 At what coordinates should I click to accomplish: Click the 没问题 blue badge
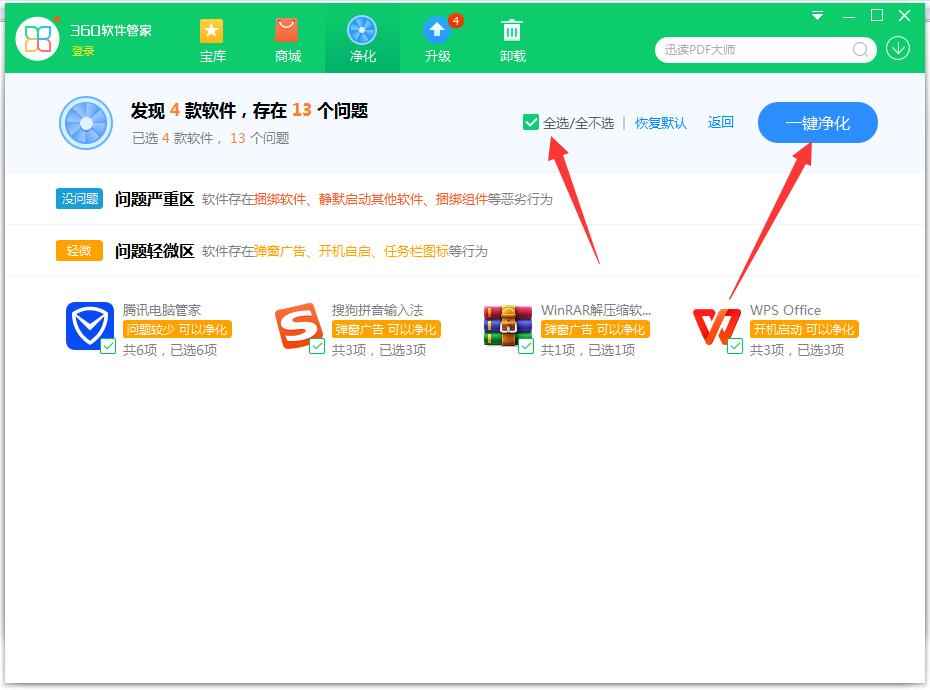[79, 199]
